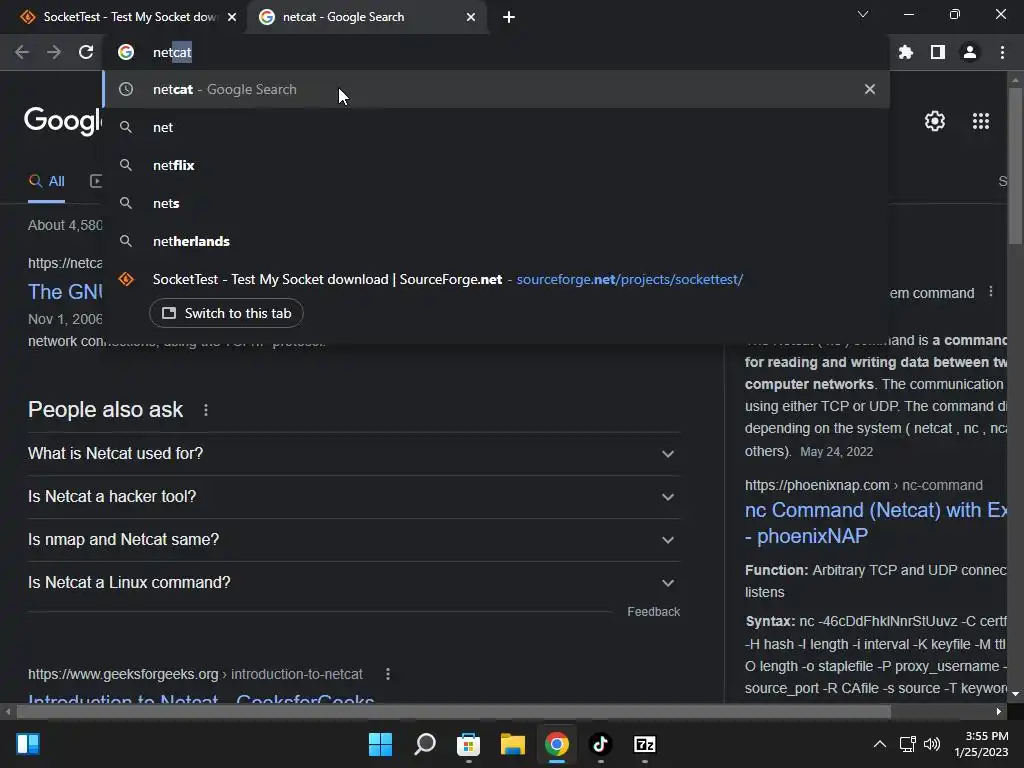Open the Windows Start menu

click(x=380, y=744)
